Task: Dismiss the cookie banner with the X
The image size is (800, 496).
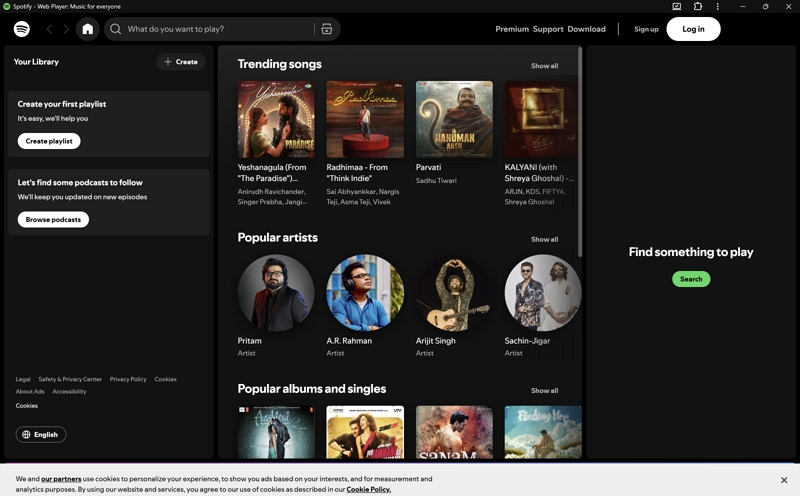Action: pos(784,480)
